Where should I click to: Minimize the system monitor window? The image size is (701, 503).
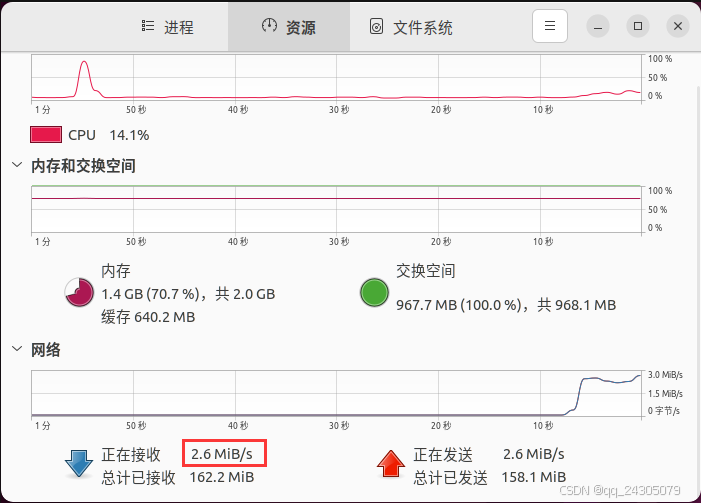click(598, 26)
